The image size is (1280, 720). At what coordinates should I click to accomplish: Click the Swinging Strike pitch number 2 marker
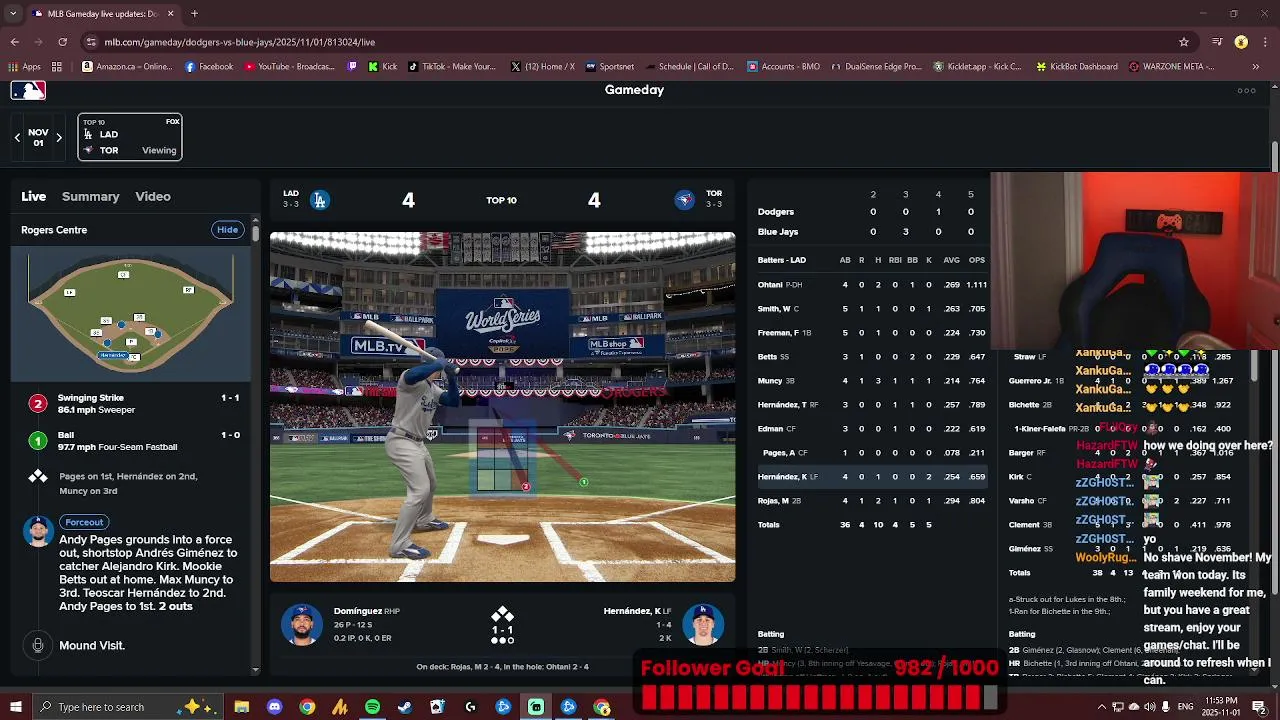coord(38,404)
